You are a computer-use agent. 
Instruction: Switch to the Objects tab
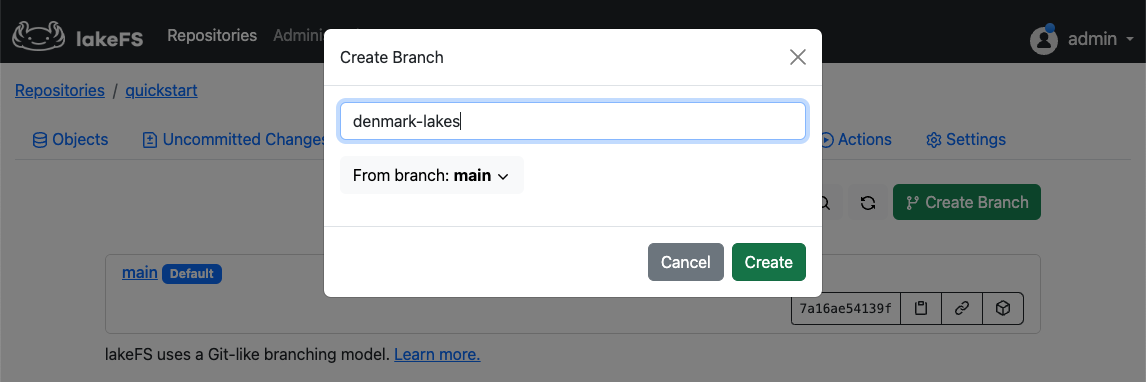(x=70, y=140)
